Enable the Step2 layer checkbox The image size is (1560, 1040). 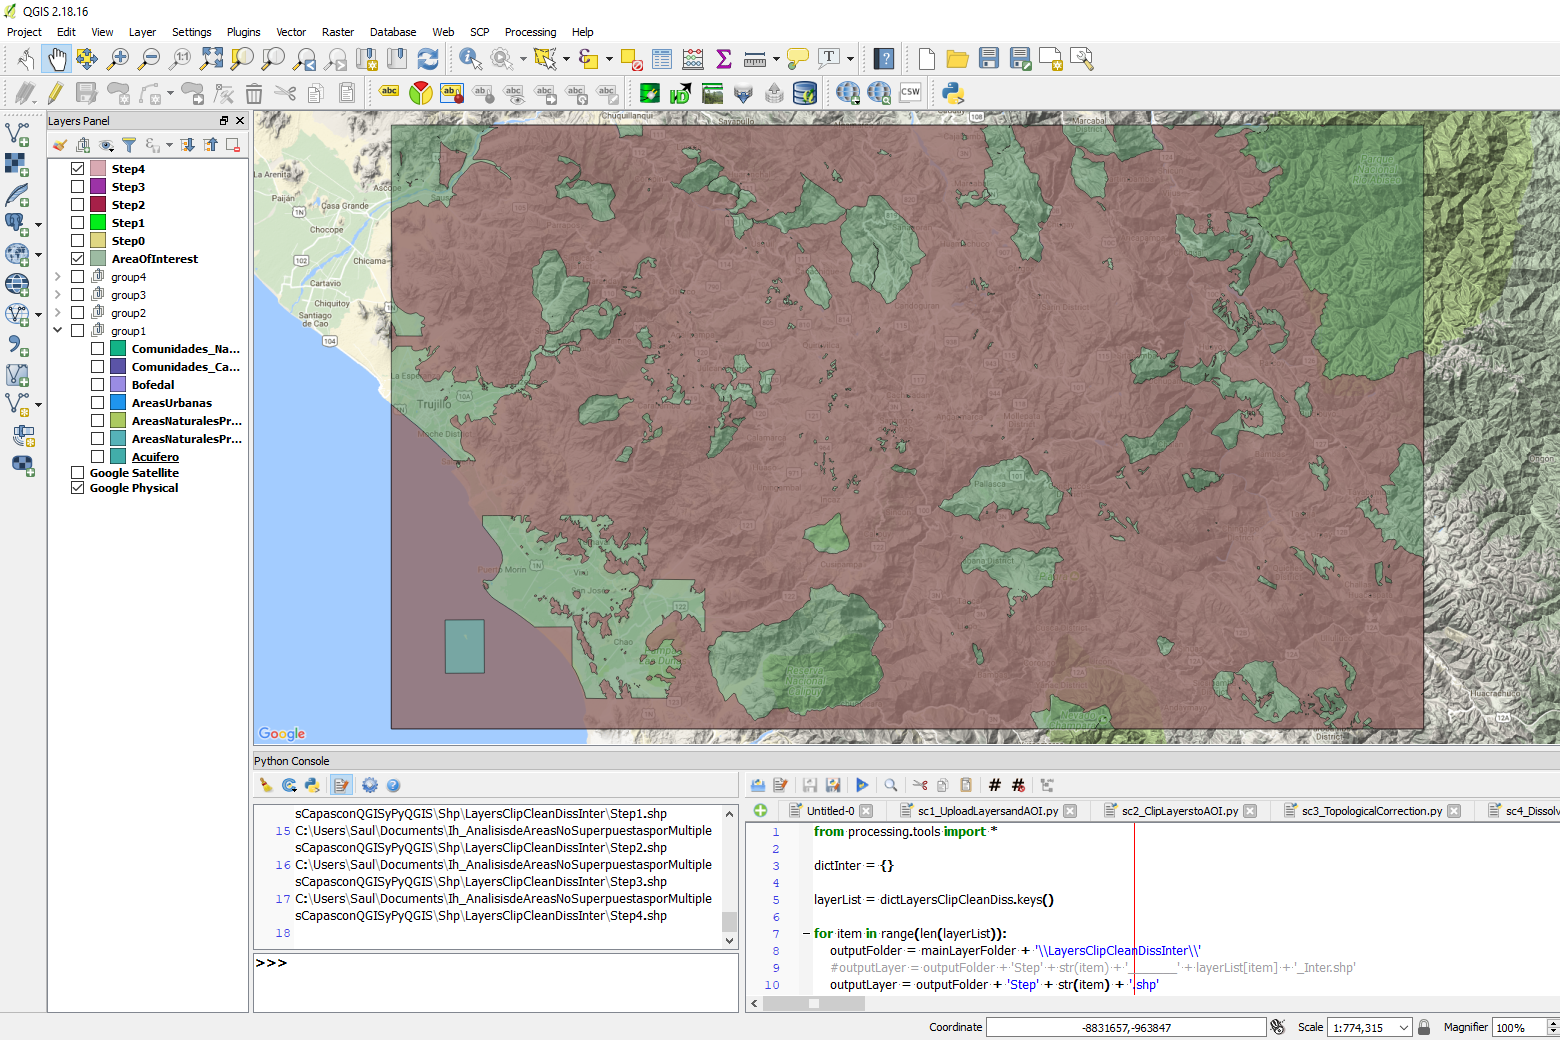coord(78,205)
